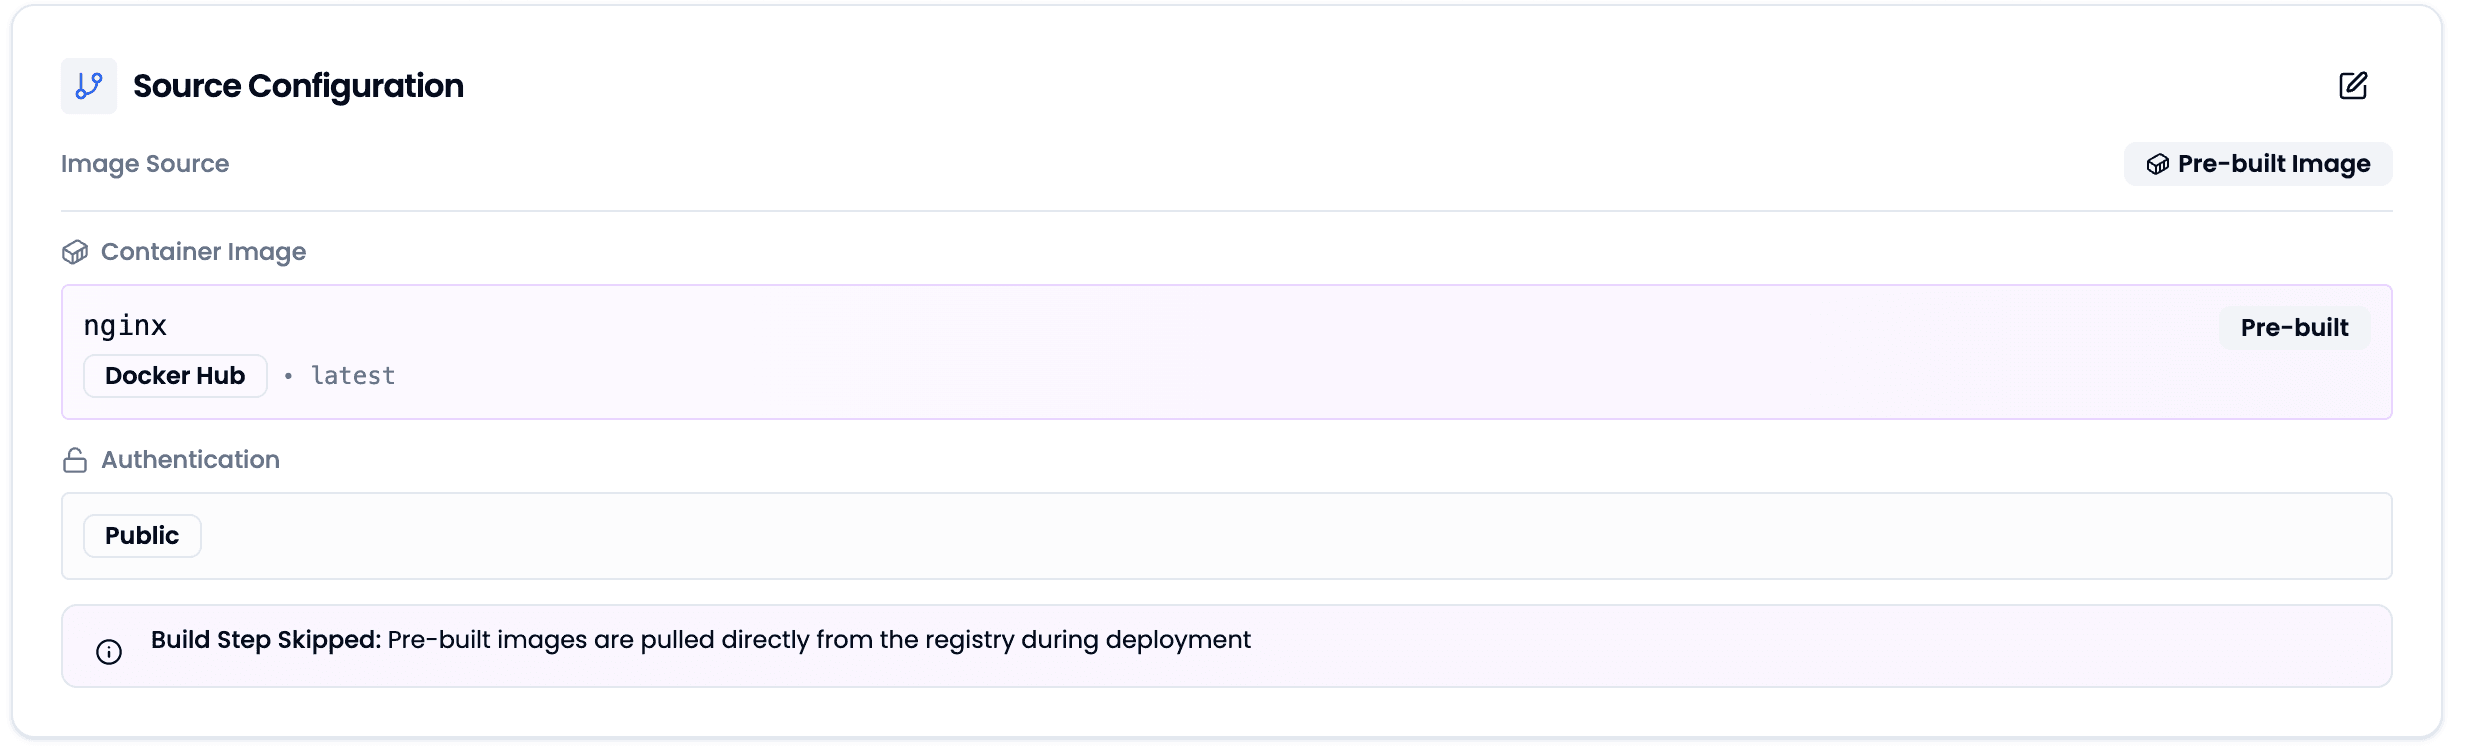Screen dimensions: 2466x756
Task: Toggle the Pre-built badge on the image card
Action: [x=2294, y=327]
